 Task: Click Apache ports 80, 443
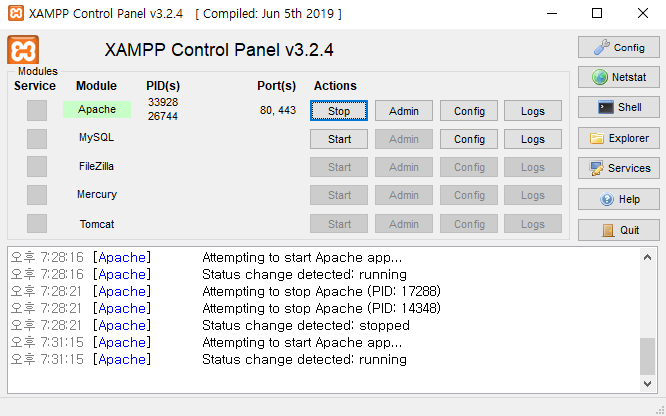coord(278,110)
